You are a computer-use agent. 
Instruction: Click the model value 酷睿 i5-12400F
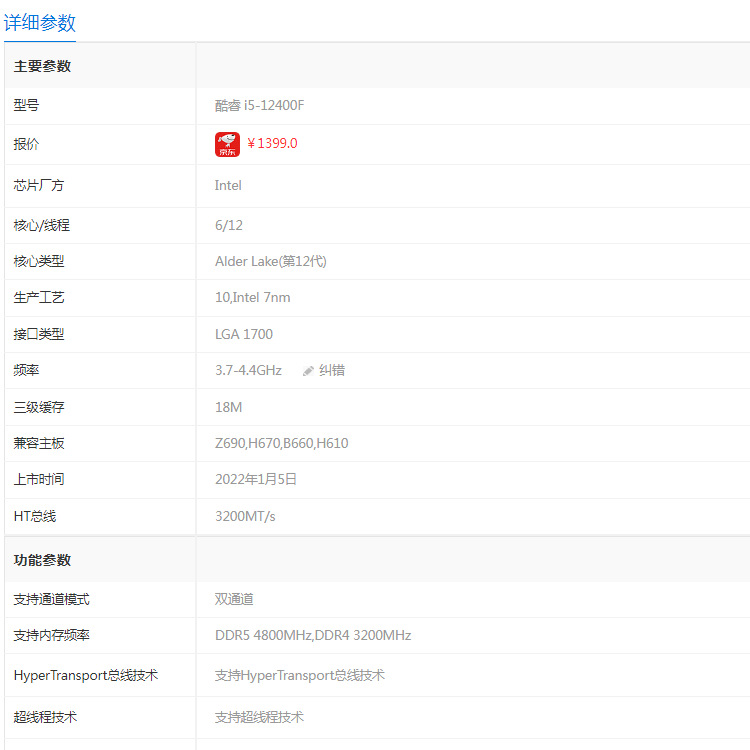(x=259, y=105)
